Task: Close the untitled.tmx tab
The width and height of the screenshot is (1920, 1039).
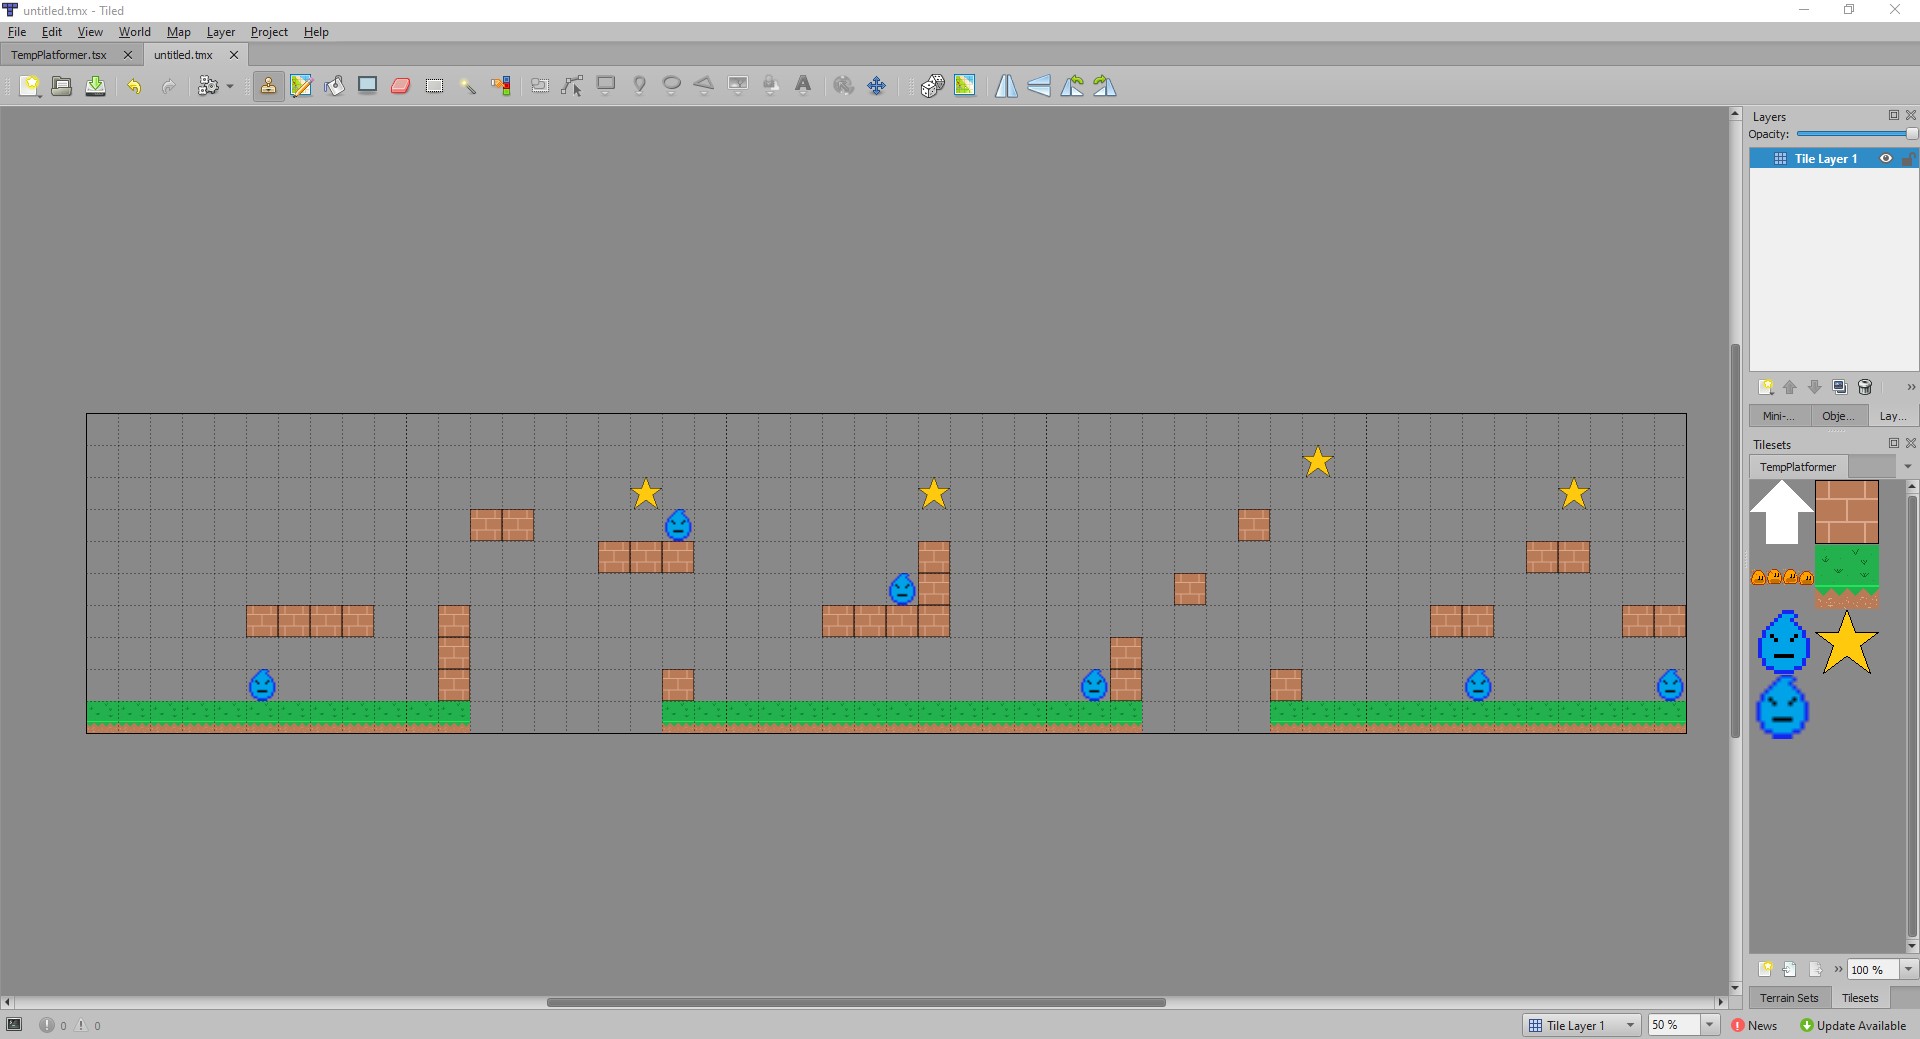Action: coord(234,55)
